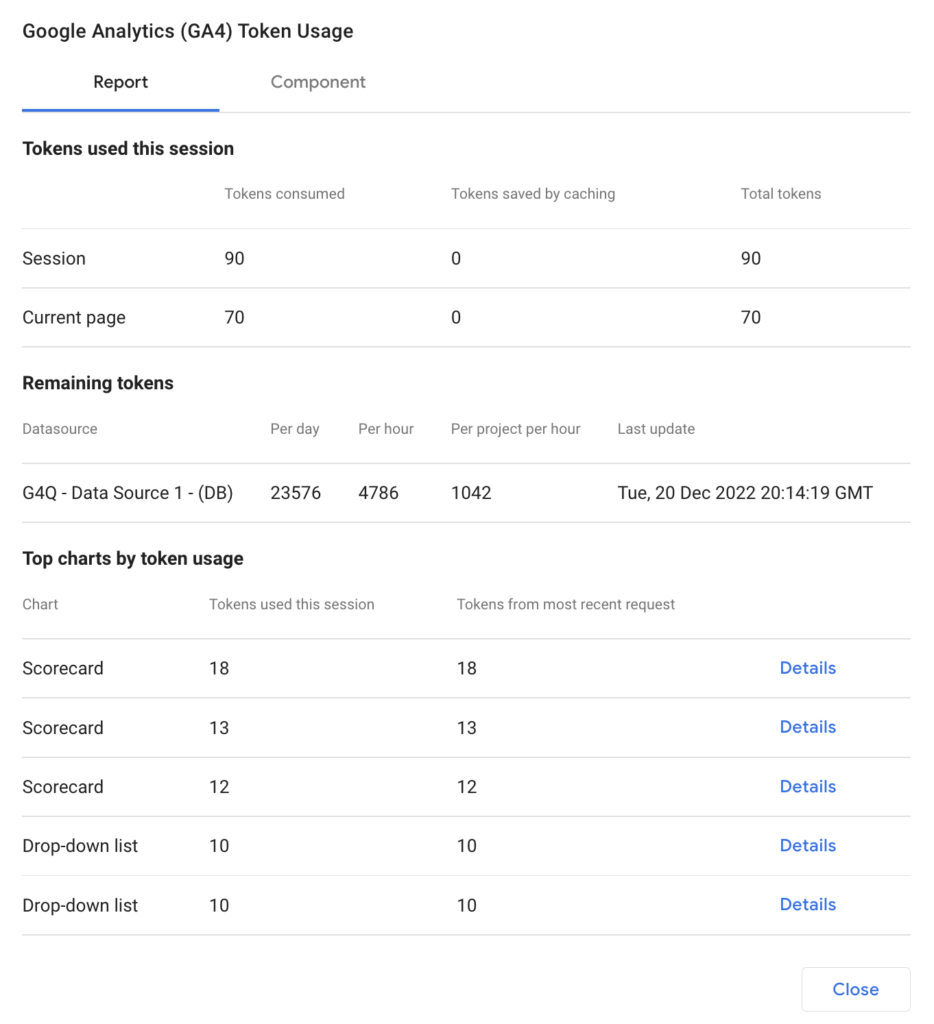Select the Report tab

point(121,82)
